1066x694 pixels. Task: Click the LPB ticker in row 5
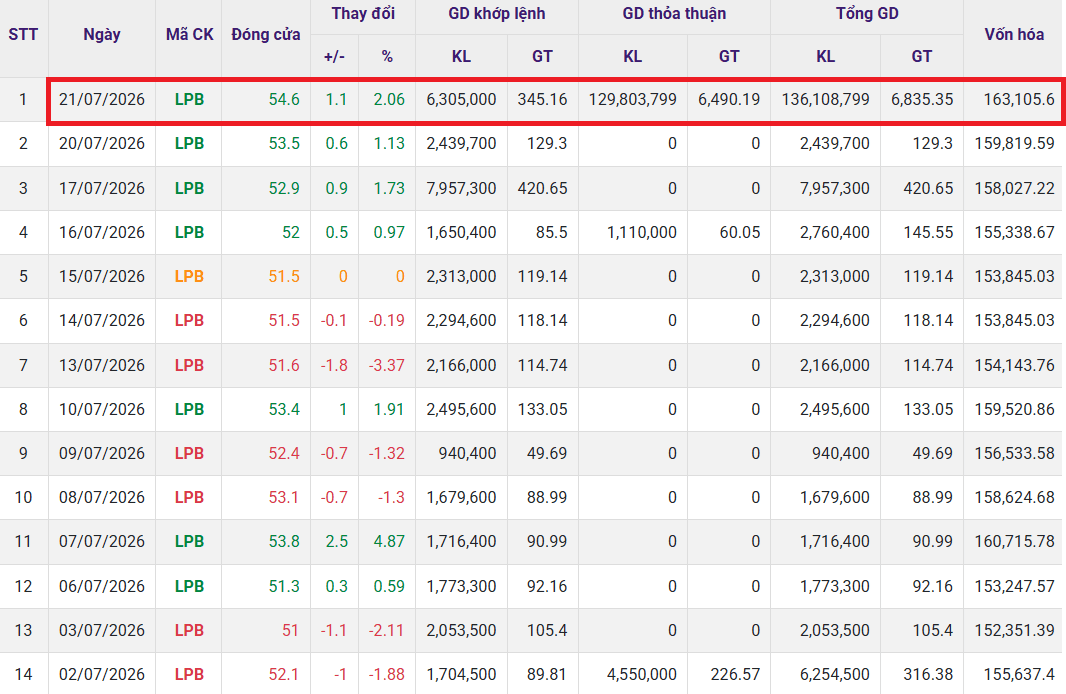[189, 276]
